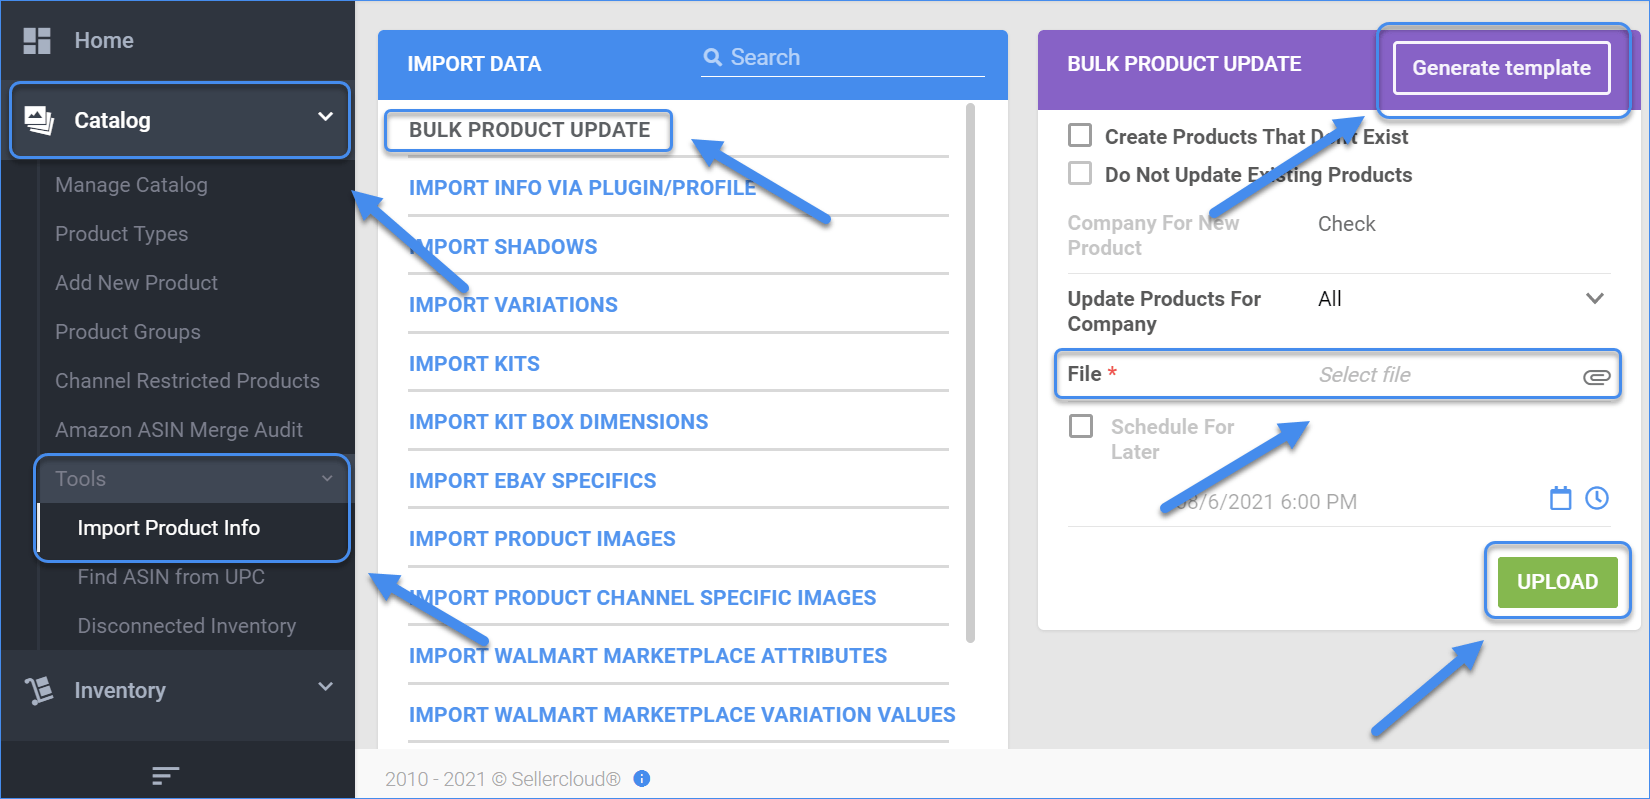Viewport: 1650px width, 799px height.
Task: Enable Create Products That Don't Exist checkbox
Action: [x=1080, y=135]
